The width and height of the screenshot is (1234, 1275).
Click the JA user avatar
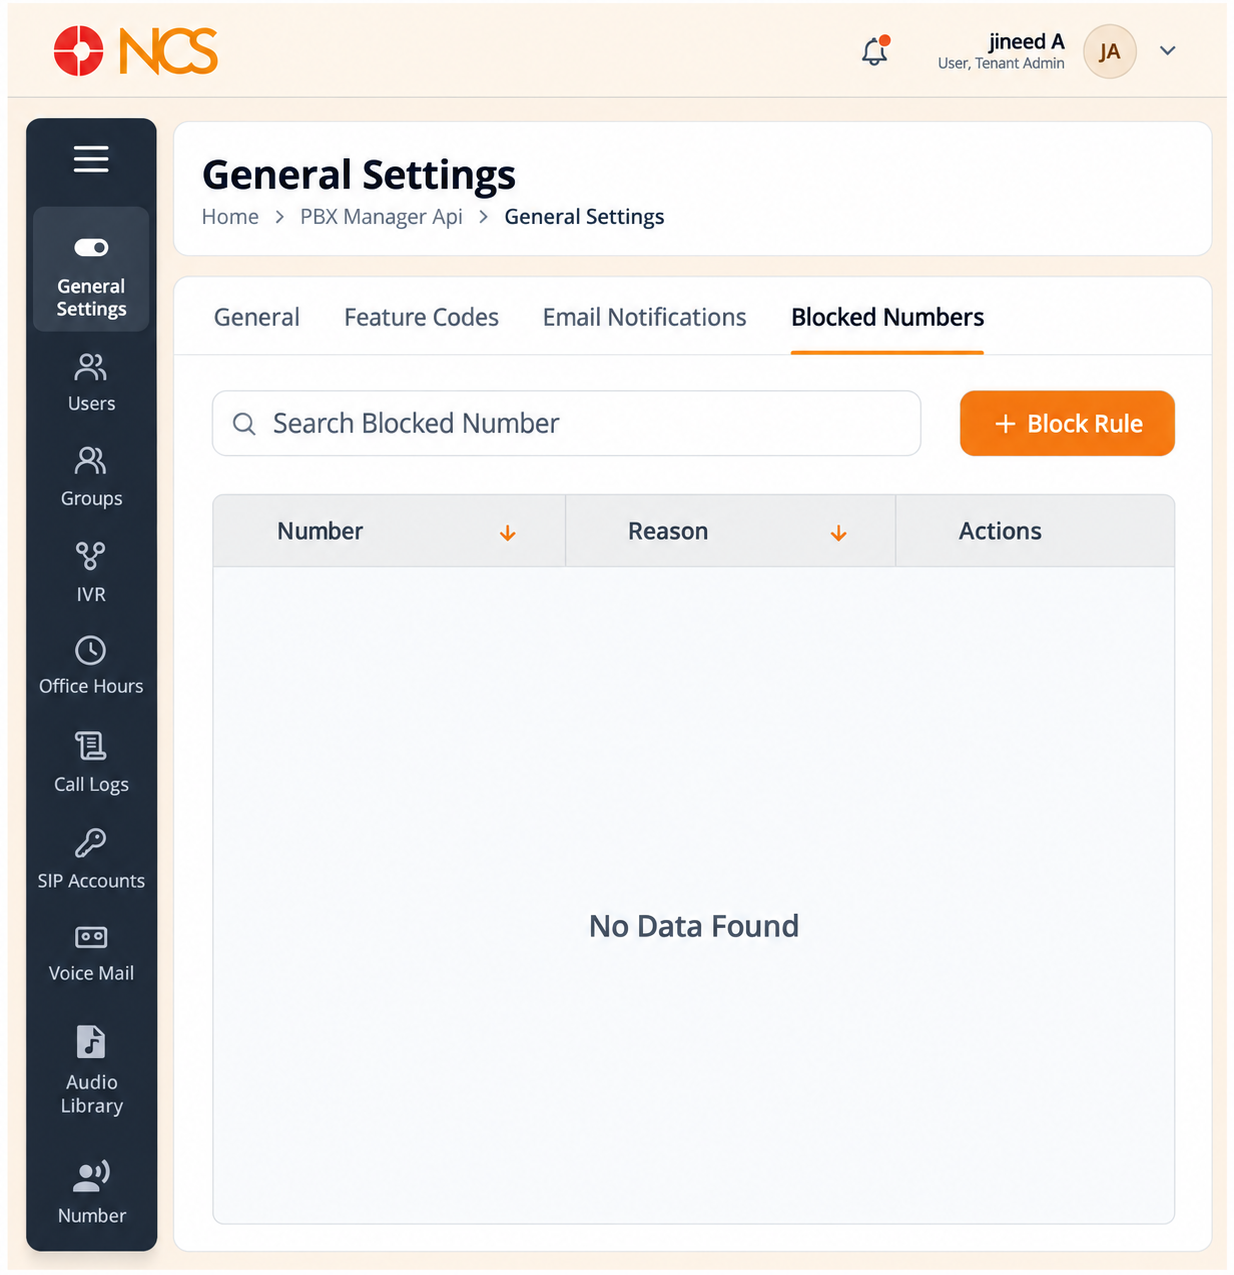point(1109,51)
